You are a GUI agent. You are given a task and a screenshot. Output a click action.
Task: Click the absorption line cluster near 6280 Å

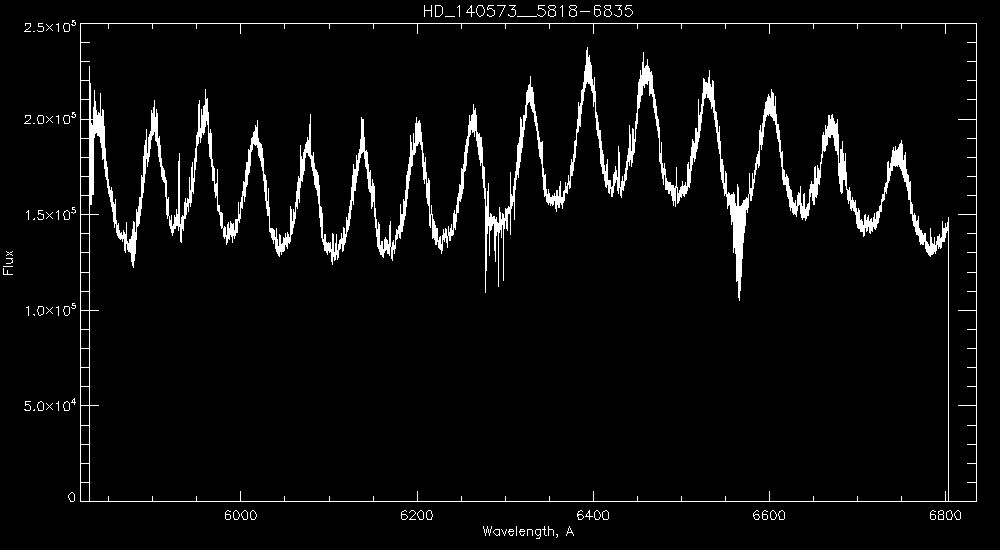pos(496,255)
